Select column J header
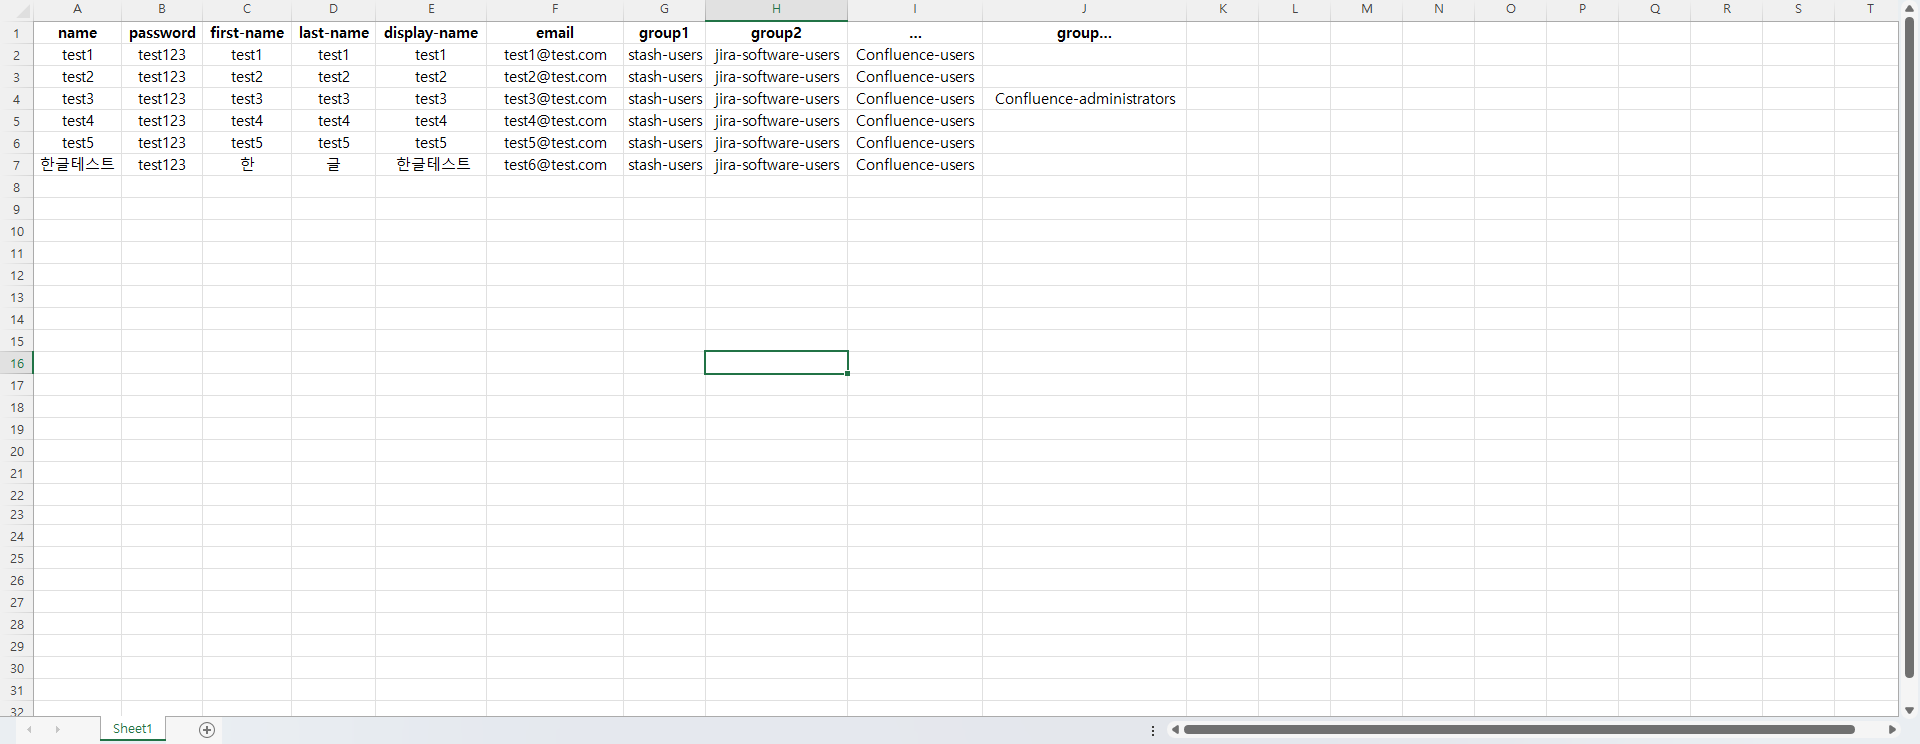Viewport: 1920px width, 744px height. [x=1084, y=9]
